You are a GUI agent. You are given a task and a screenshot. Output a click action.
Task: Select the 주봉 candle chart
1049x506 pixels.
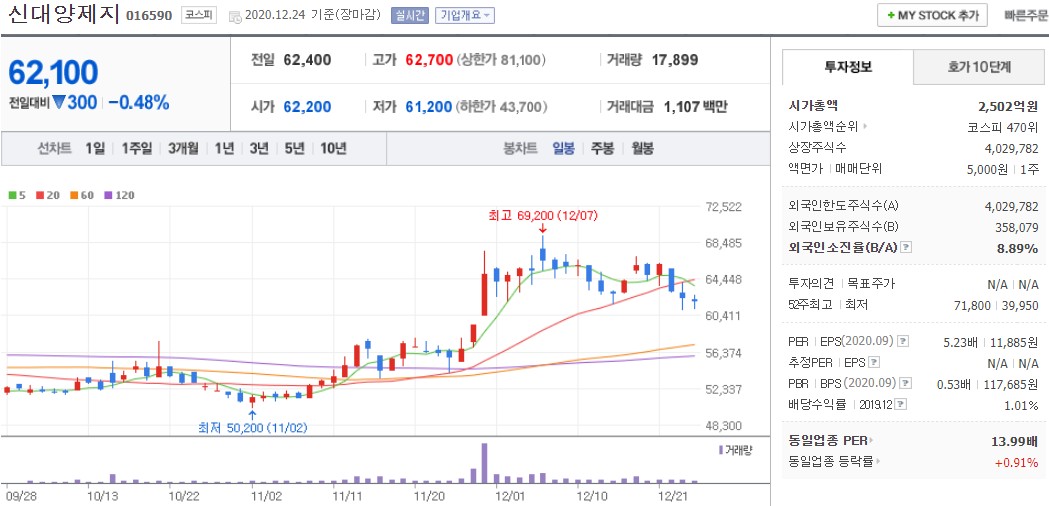(602, 149)
